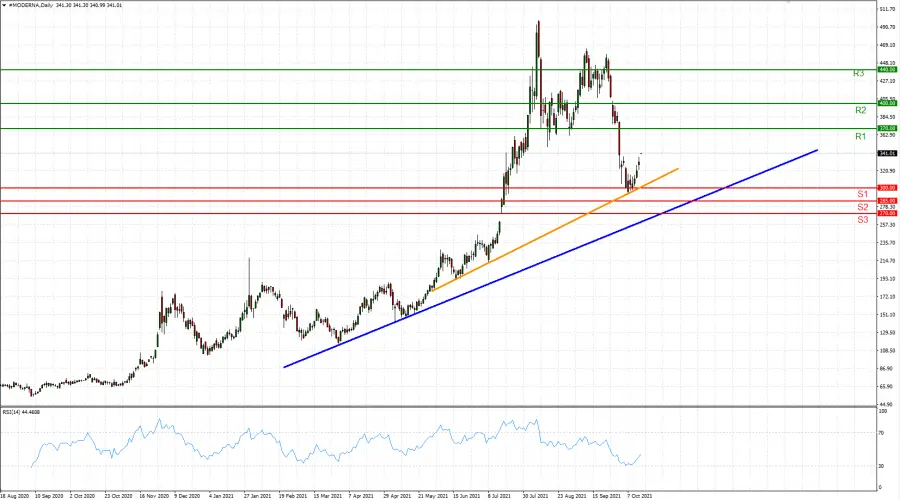Select the green 400.00 price tag

click(x=887, y=103)
